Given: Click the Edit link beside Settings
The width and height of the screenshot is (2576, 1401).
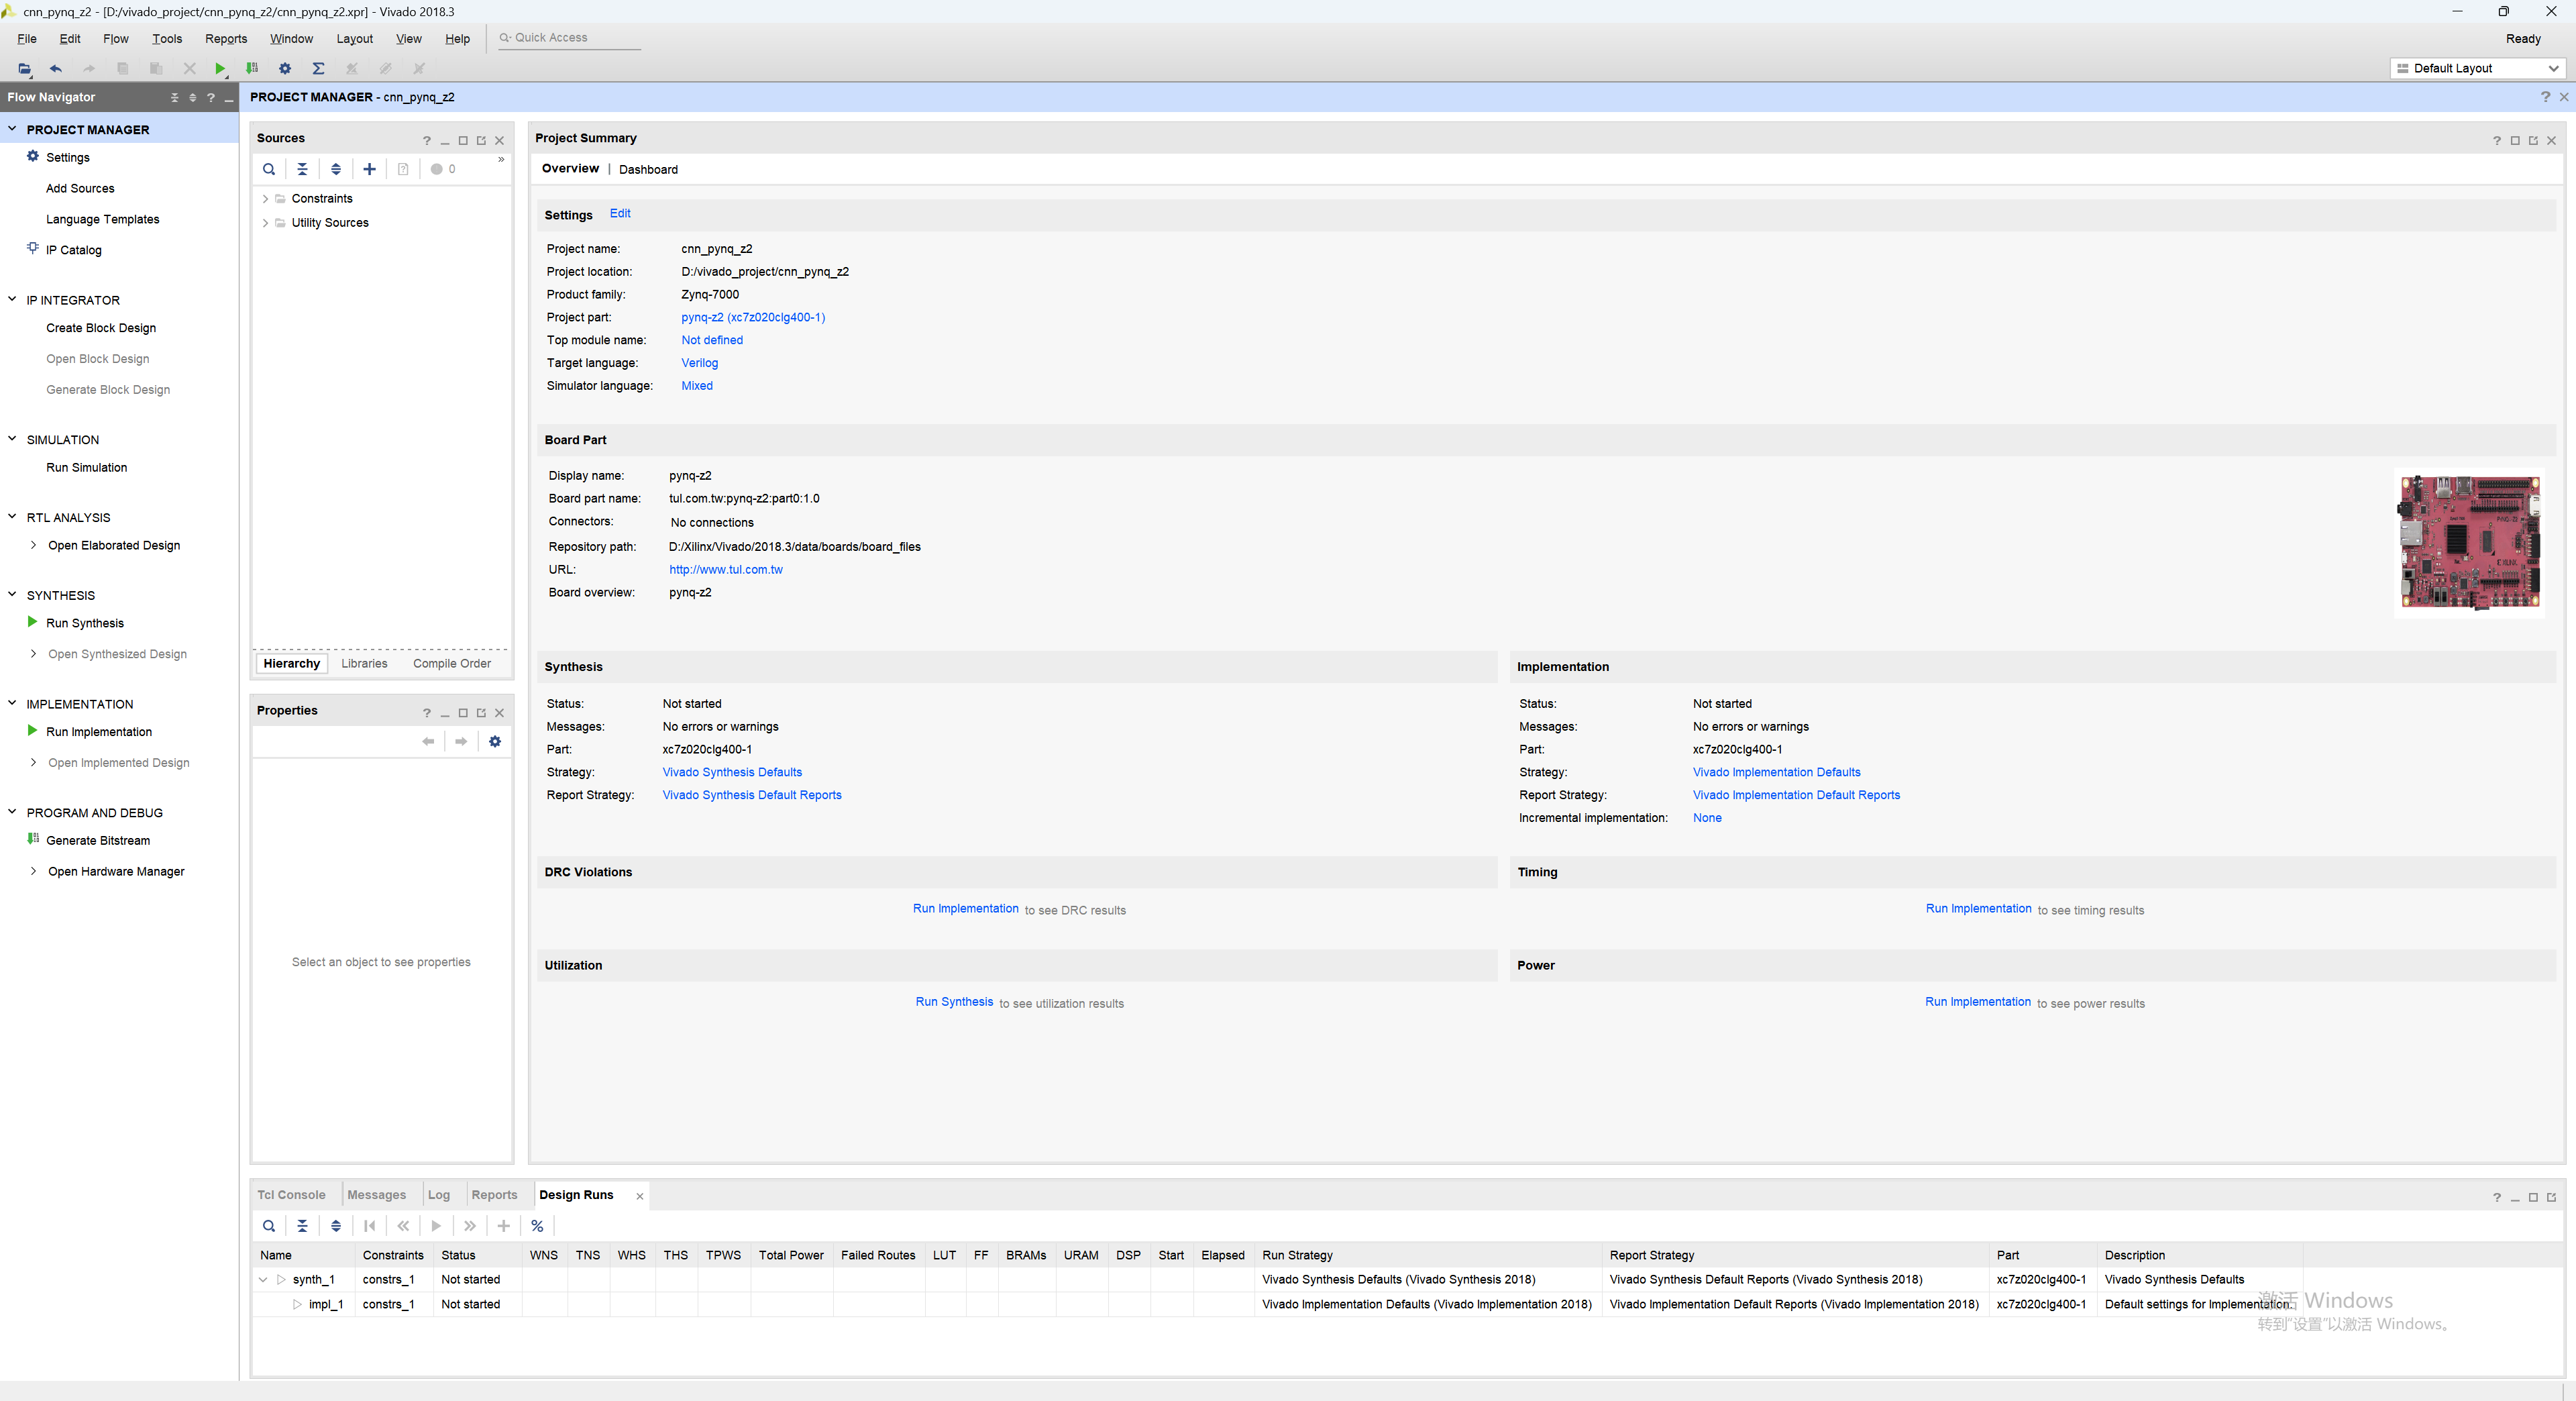Looking at the screenshot, I should tap(620, 213).
